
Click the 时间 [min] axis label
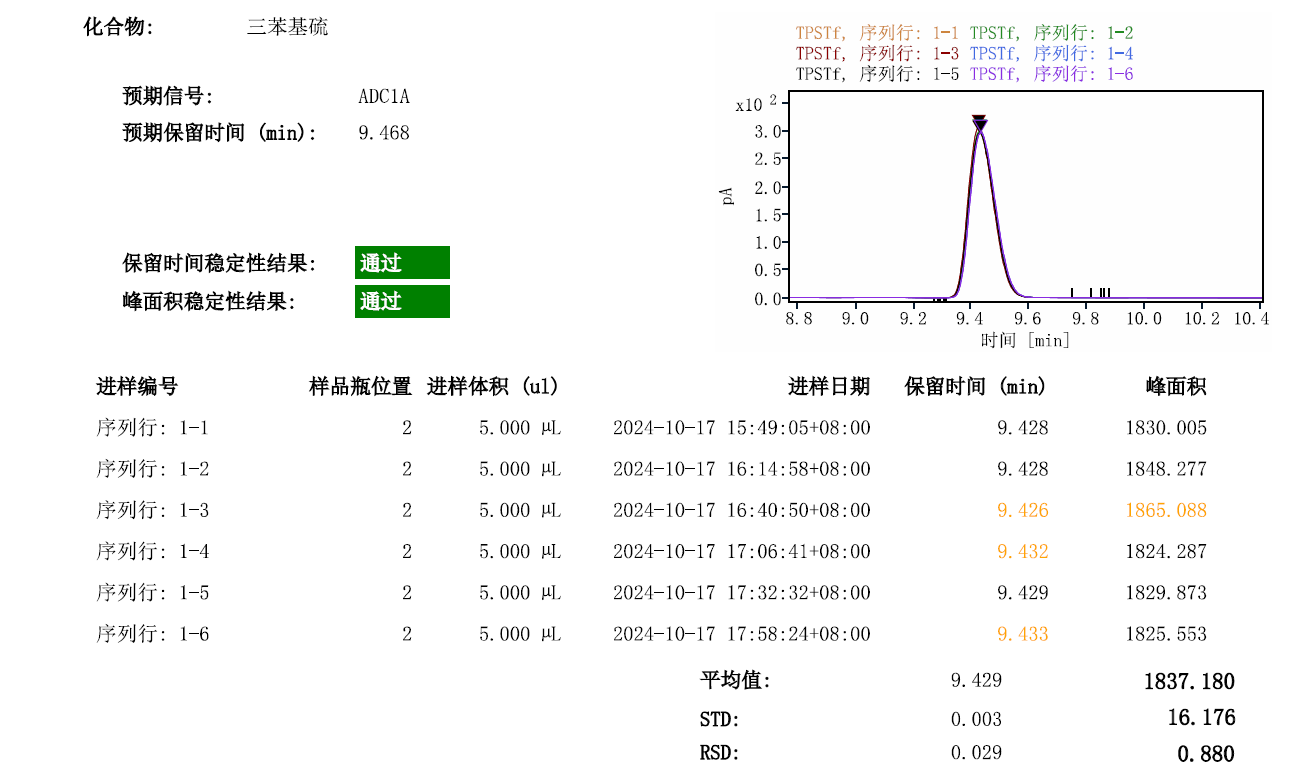tap(1025, 340)
